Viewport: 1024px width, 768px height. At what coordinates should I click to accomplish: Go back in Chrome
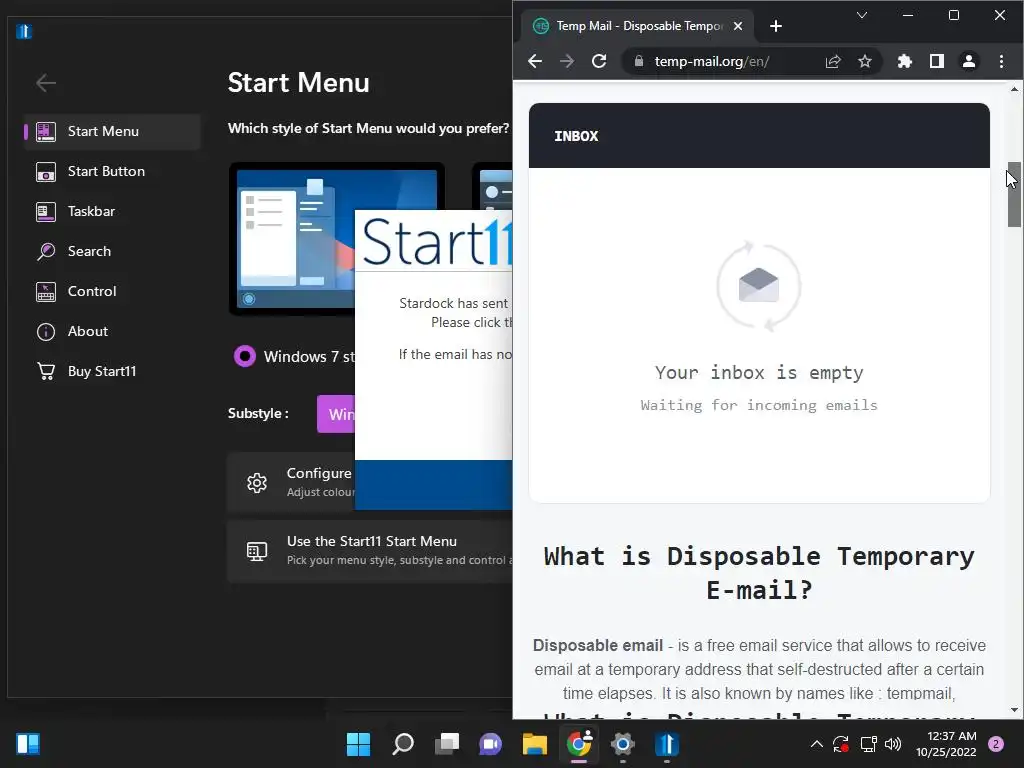(535, 61)
